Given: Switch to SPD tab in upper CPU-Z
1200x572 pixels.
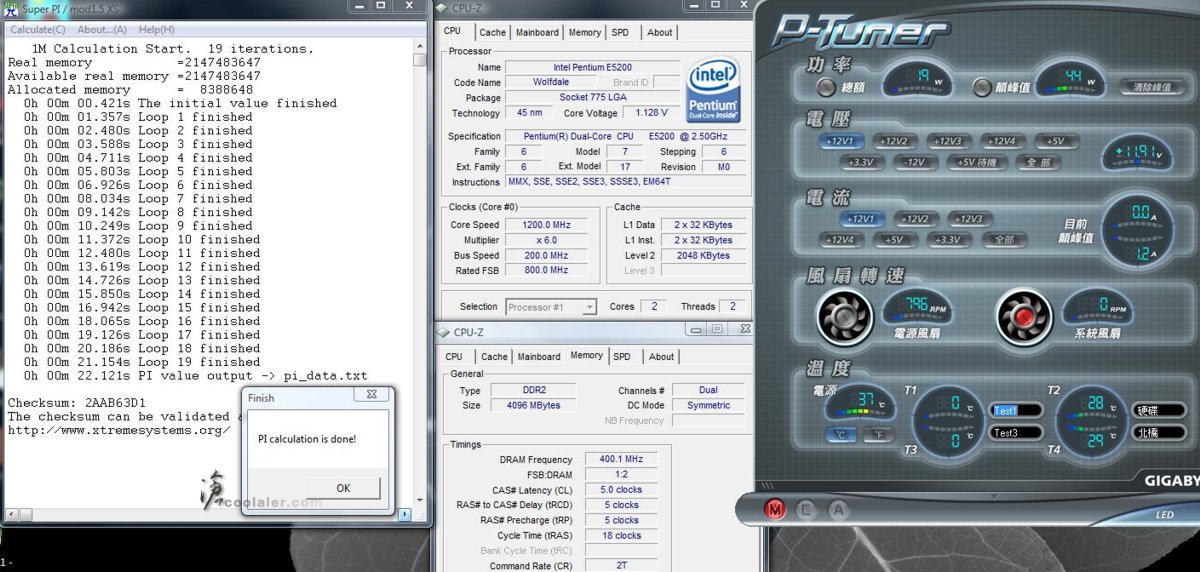Looking at the screenshot, I should (x=621, y=32).
